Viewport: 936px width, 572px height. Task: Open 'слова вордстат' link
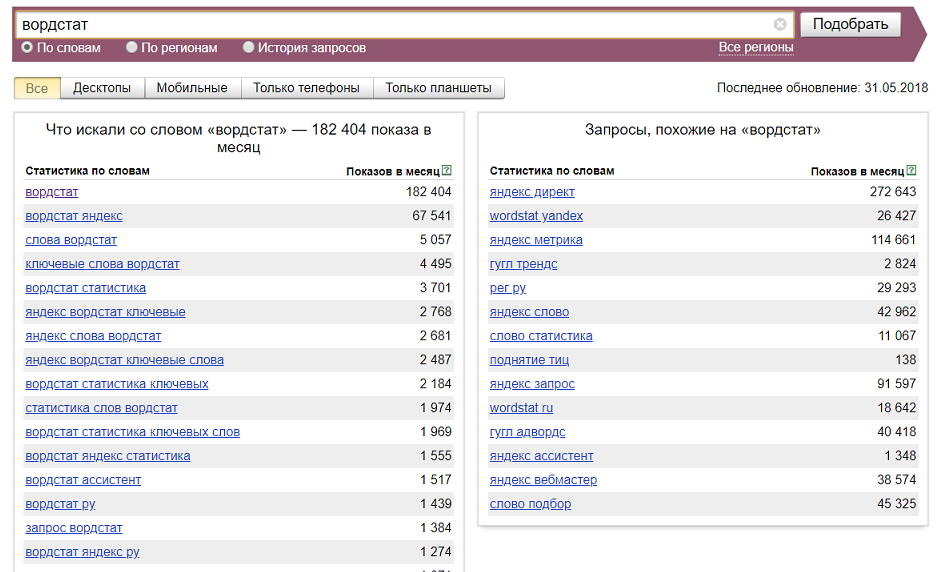tap(70, 240)
